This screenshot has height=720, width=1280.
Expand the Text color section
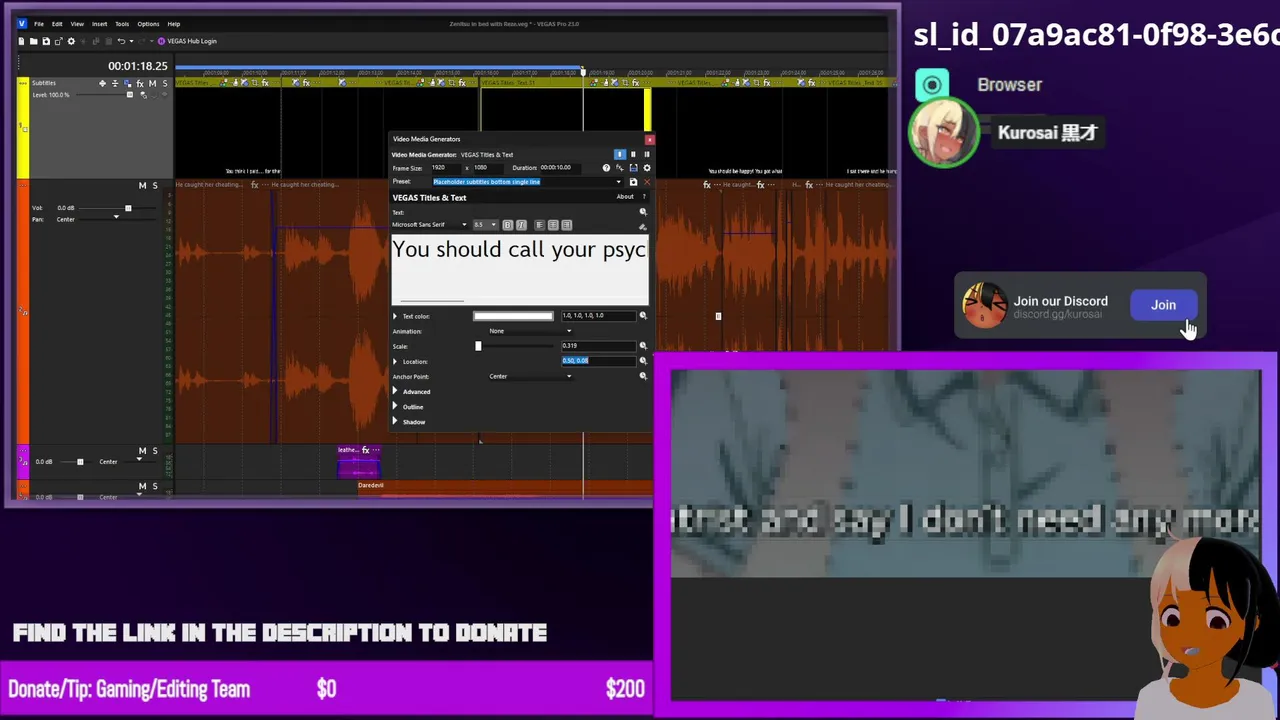pos(395,316)
